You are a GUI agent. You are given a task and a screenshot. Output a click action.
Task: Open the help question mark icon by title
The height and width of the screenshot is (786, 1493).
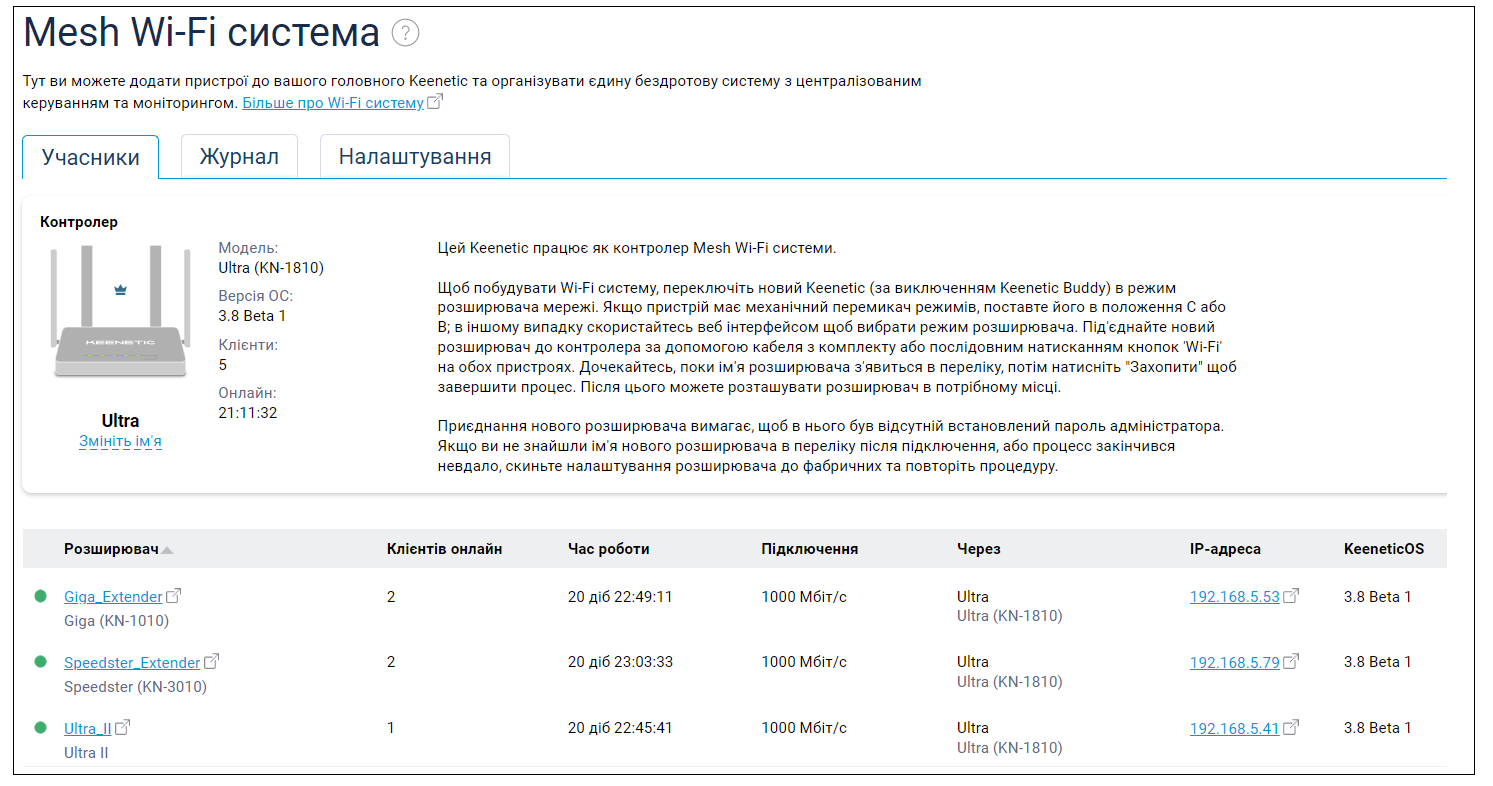point(405,34)
